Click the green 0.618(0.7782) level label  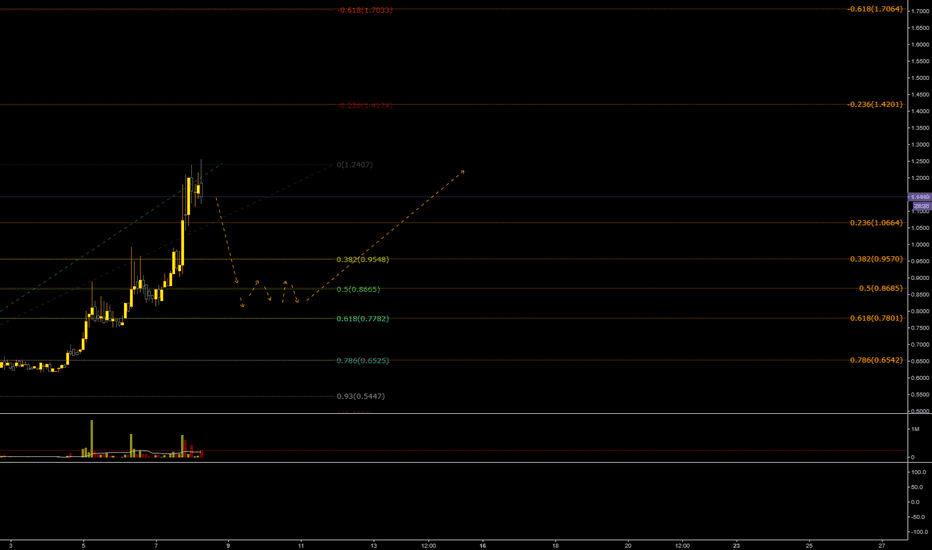point(363,319)
